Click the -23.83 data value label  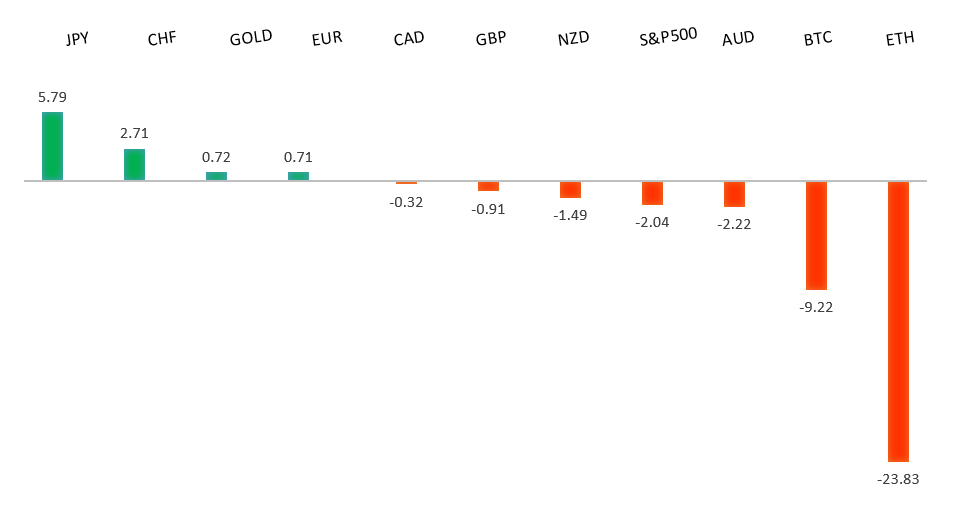898,479
